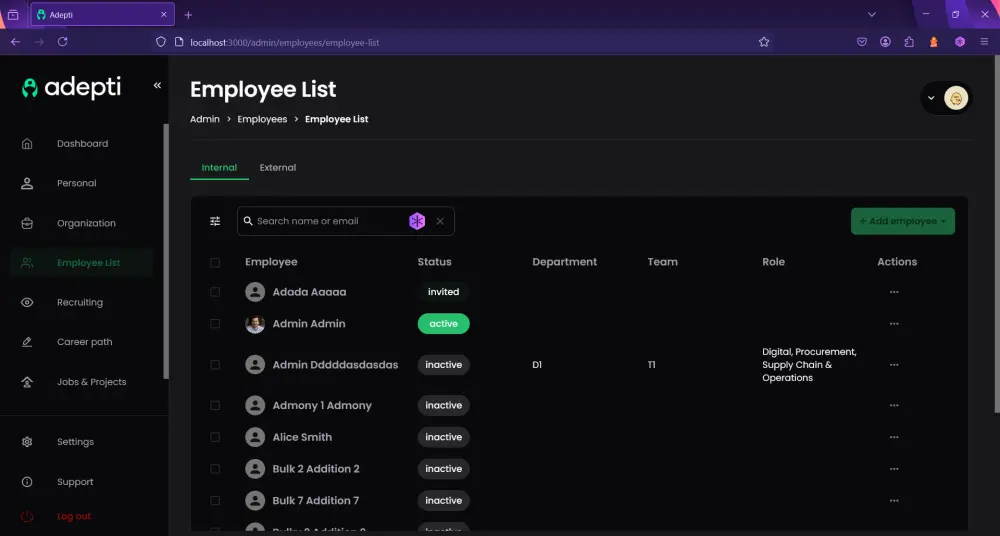Expand the Add employee dropdown button
The height and width of the screenshot is (536, 1000).
click(902, 221)
